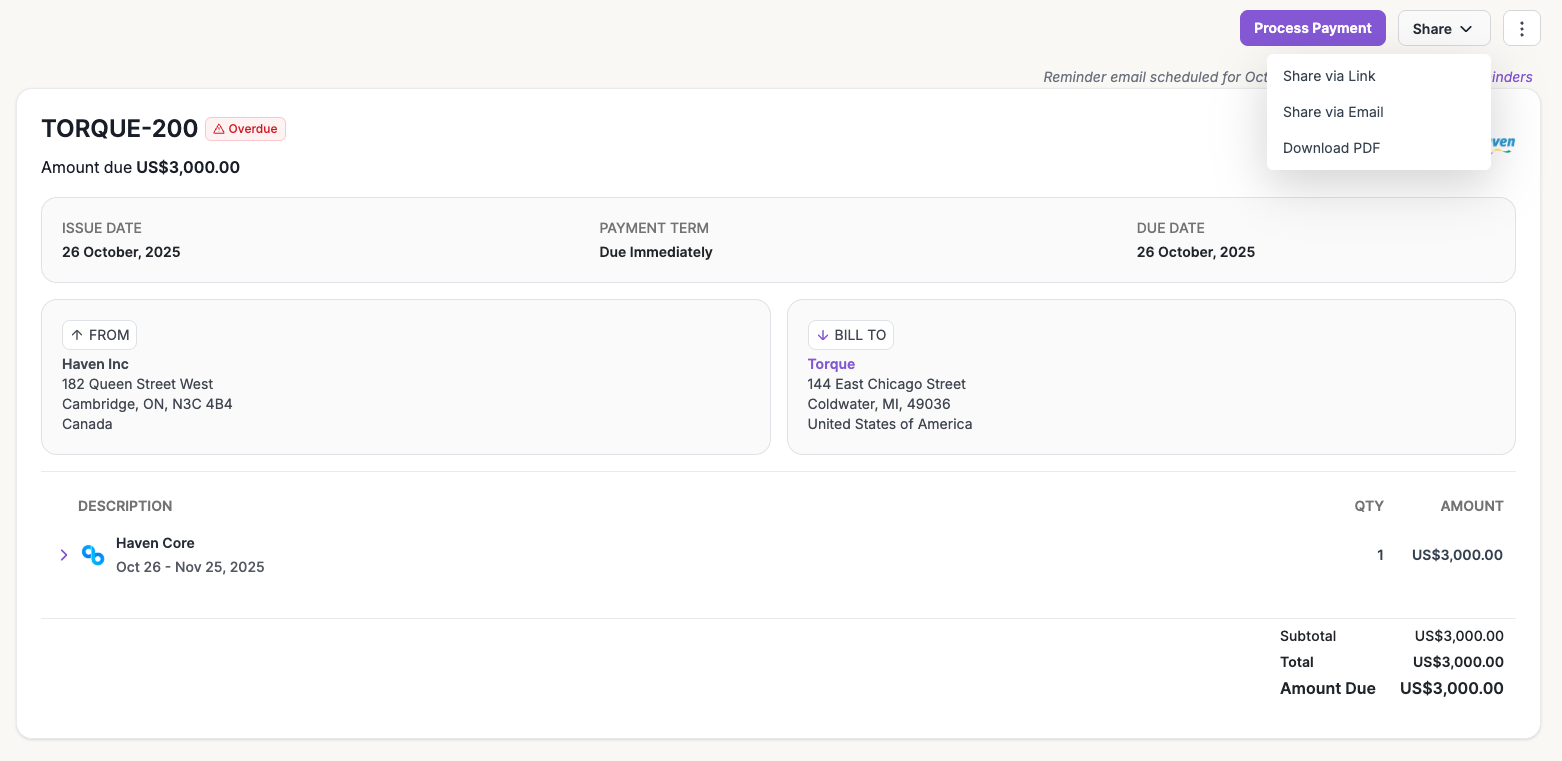This screenshot has width=1562, height=761.
Task: Click the TORQUE-200 invoice heading
Action: tap(119, 128)
